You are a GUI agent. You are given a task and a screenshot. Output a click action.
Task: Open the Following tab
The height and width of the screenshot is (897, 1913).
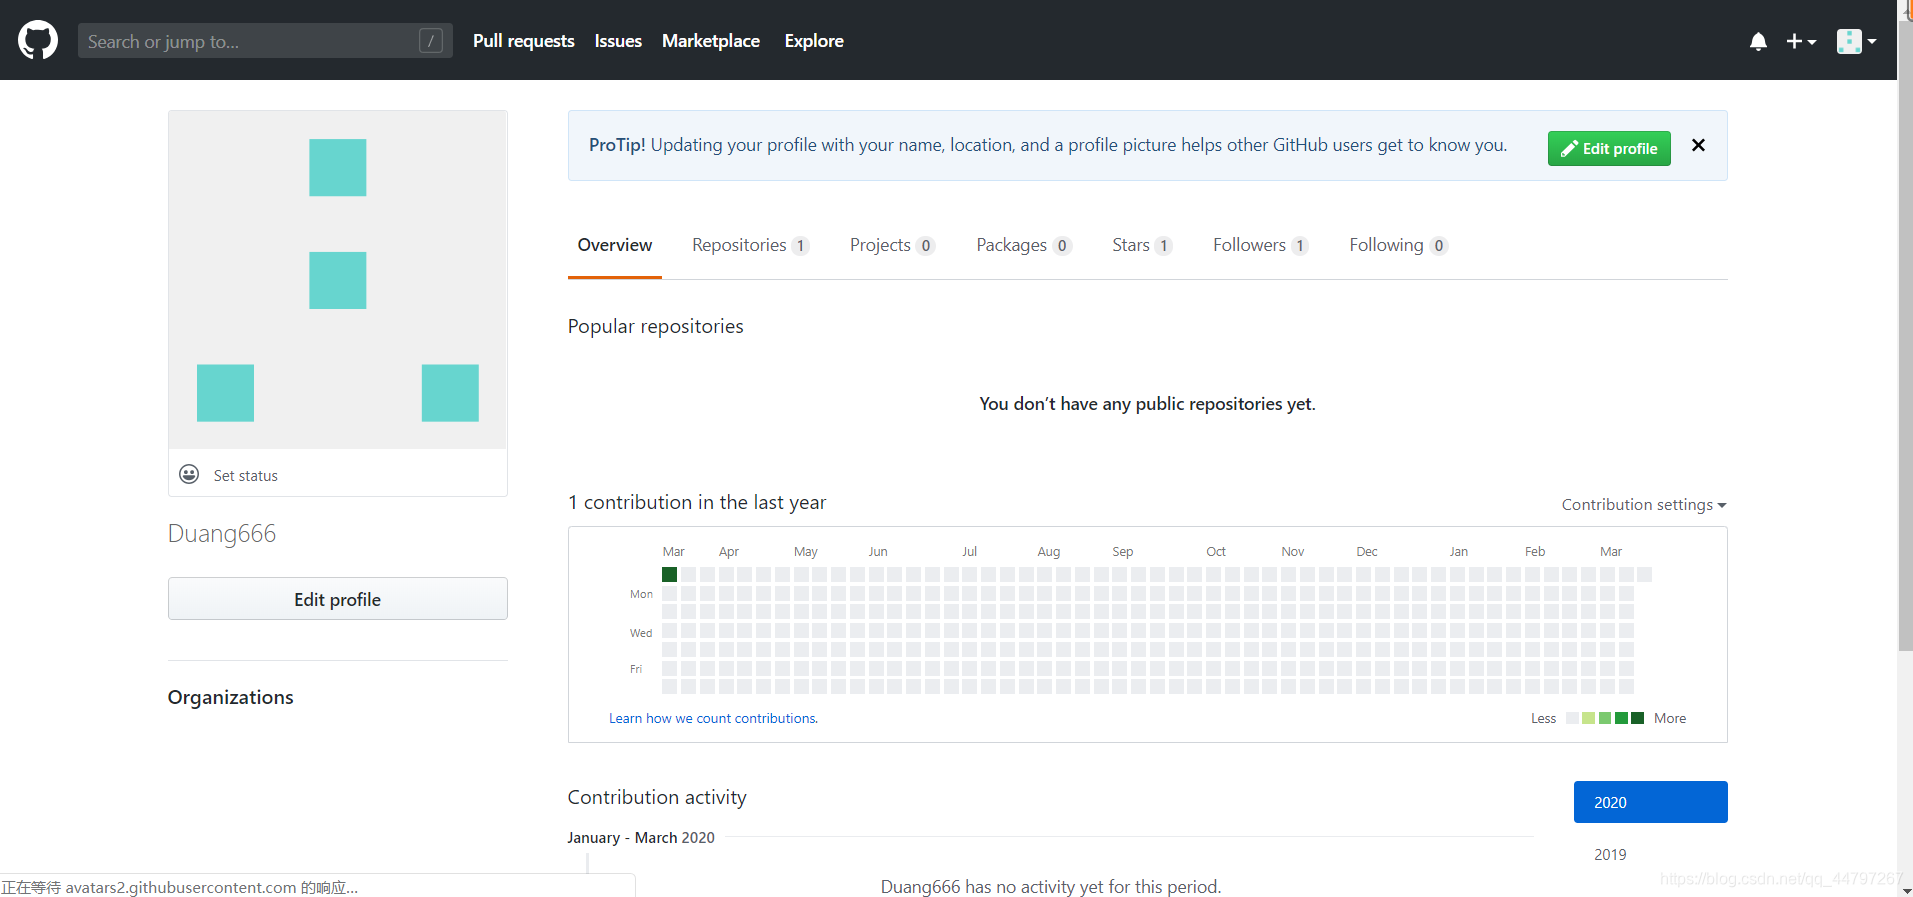(x=1399, y=245)
